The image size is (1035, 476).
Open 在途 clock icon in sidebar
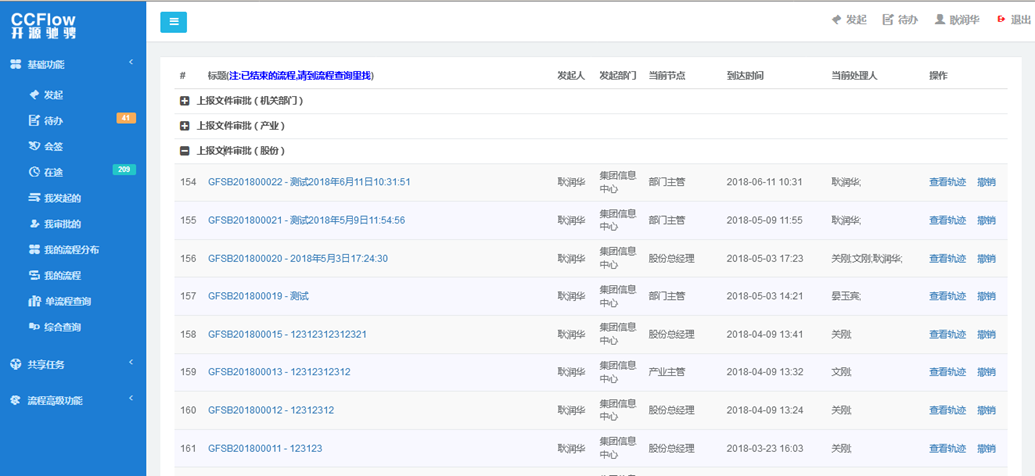pyautogui.click(x=33, y=172)
